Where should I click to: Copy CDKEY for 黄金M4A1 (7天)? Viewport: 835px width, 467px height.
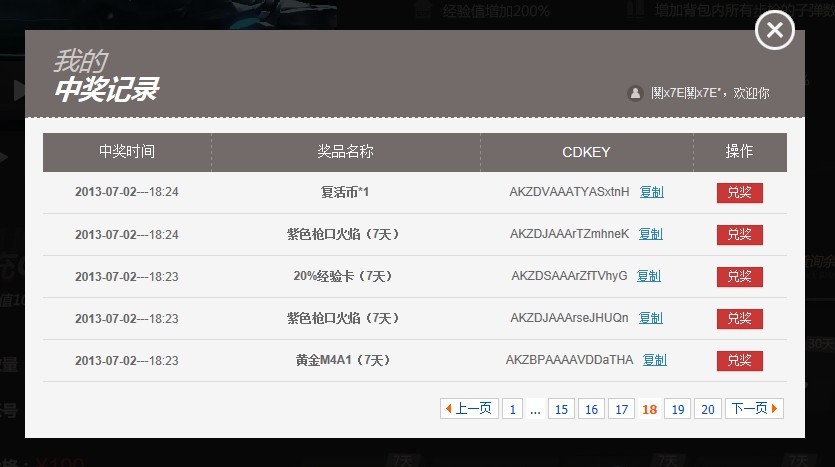pyautogui.click(x=654, y=360)
